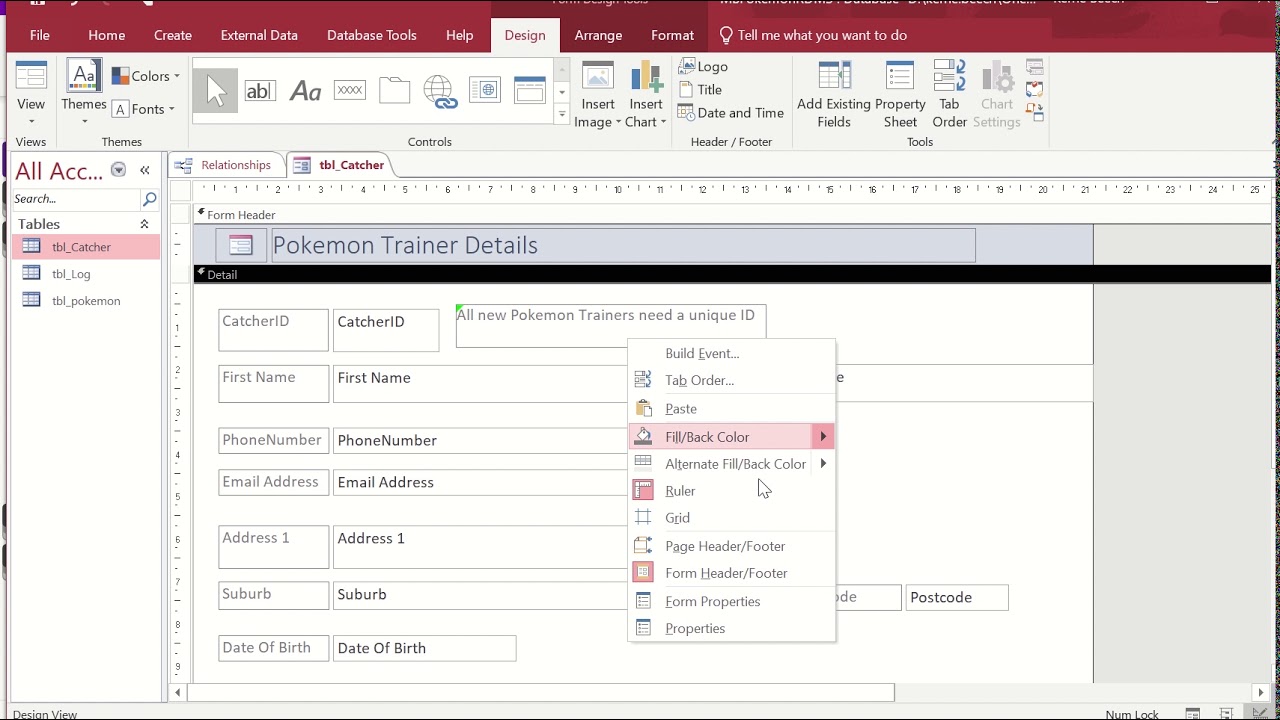Select the pointer Select tool in Controls
This screenshot has width=1280, height=720.
tap(215, 91)
